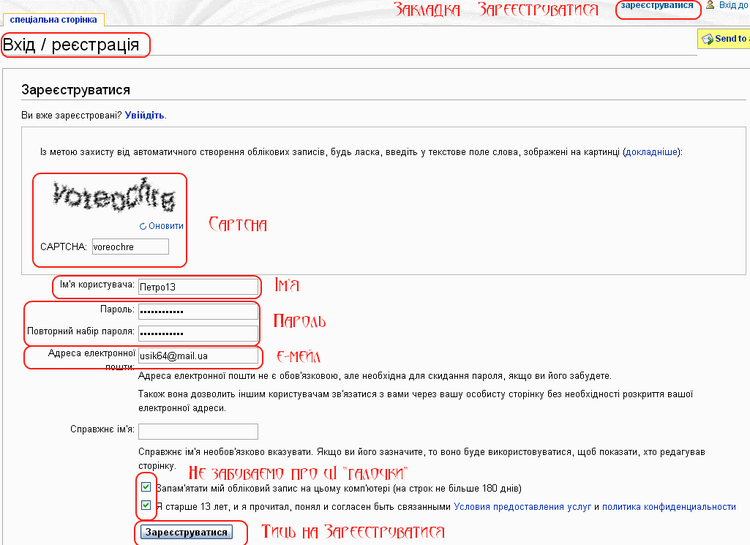The width and height of the screenshot is (750, 545).
Task: Click the 'Пароль' password field
Action: click(x=198, y=312)
